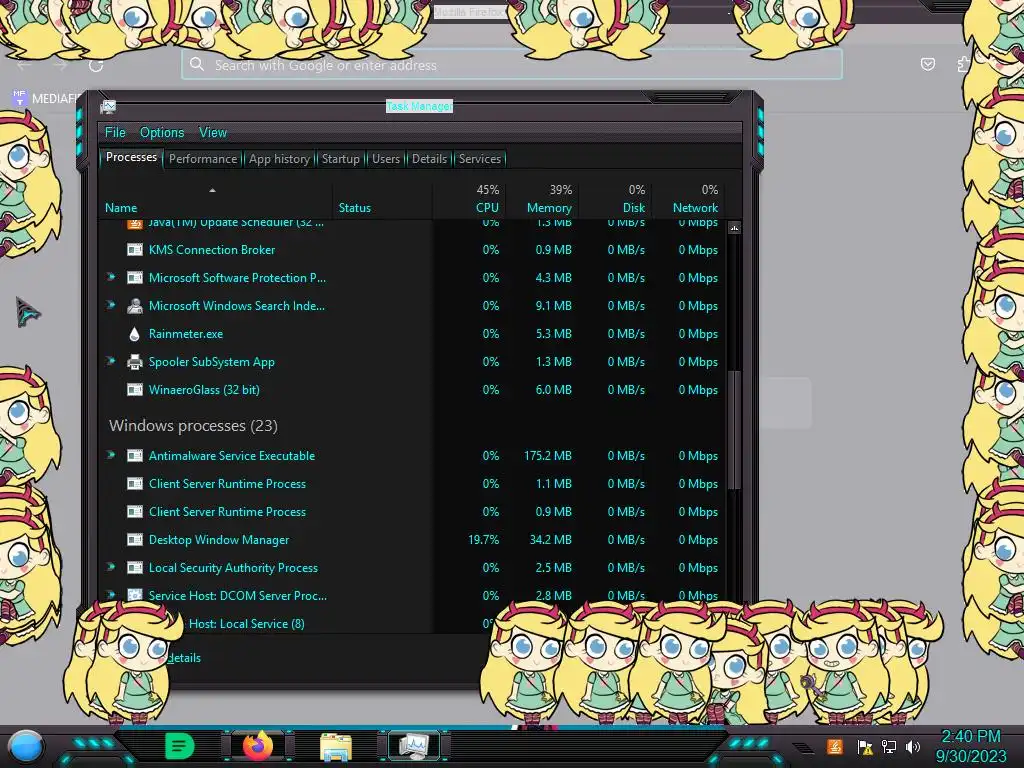This screenshot has height=768, width=1024.
Task: Click the Firefox back arrow
Action: 24,65
